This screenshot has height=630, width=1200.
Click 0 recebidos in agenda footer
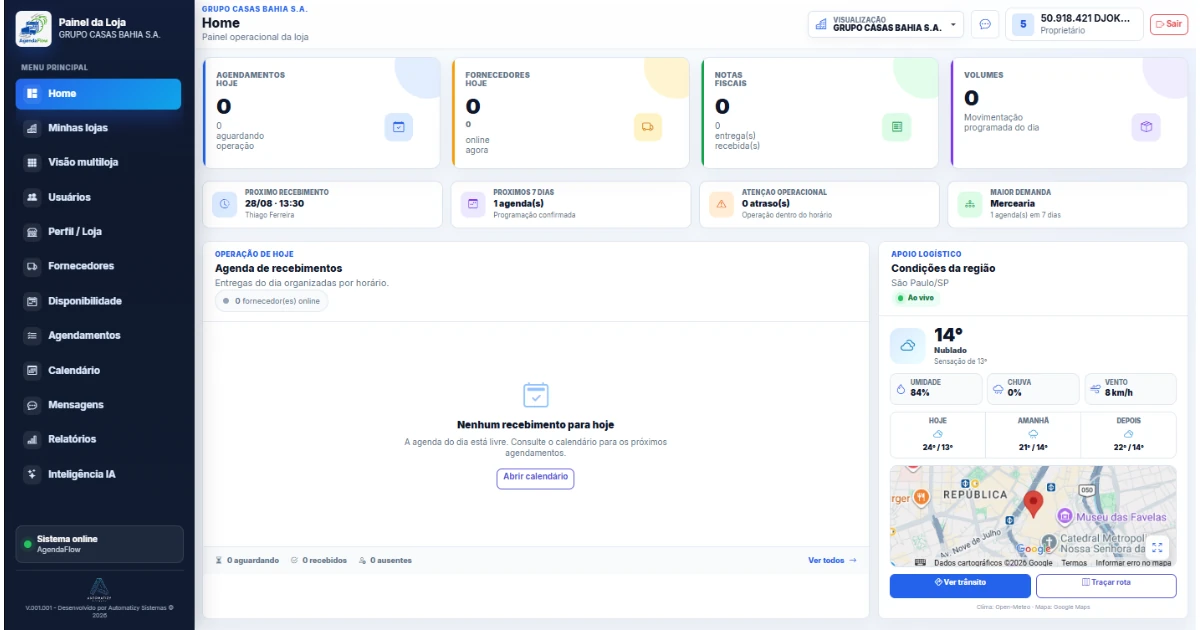tap(318, 561)
